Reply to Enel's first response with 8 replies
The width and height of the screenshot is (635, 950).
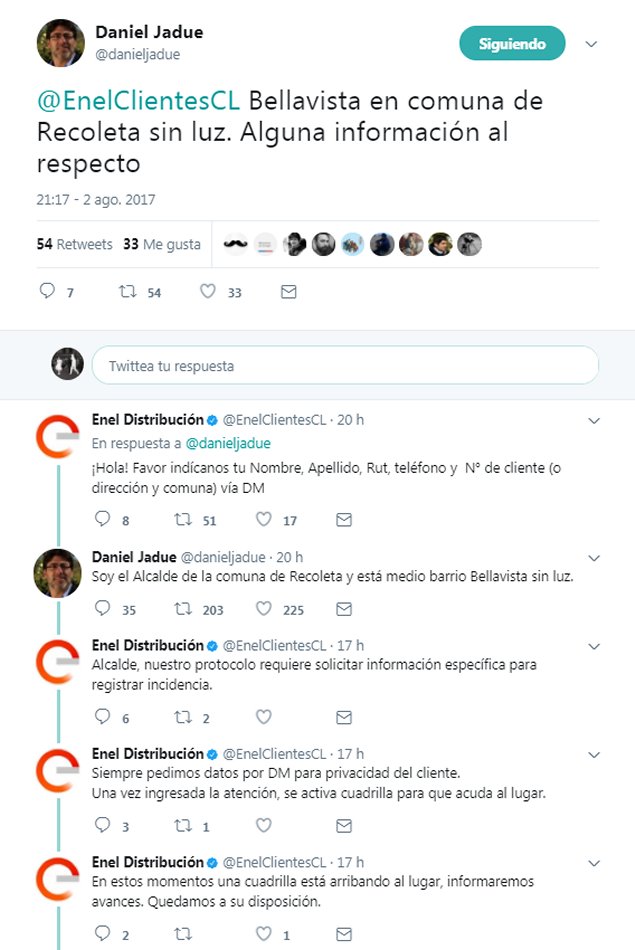102,520
